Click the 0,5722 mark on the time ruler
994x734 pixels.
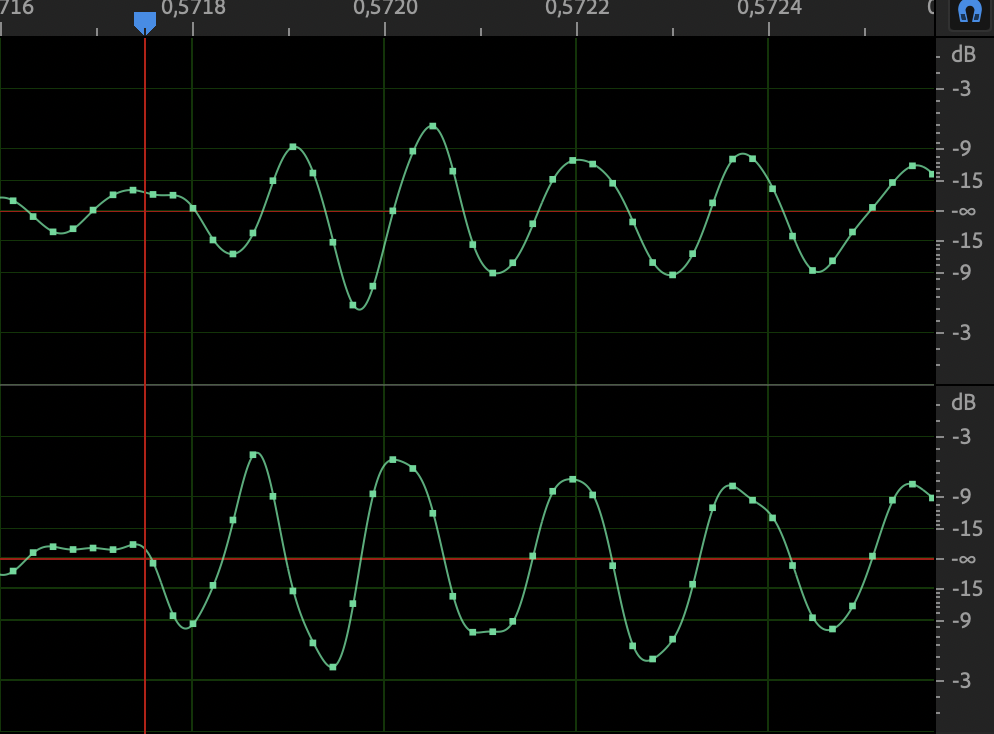pos(578,9)
